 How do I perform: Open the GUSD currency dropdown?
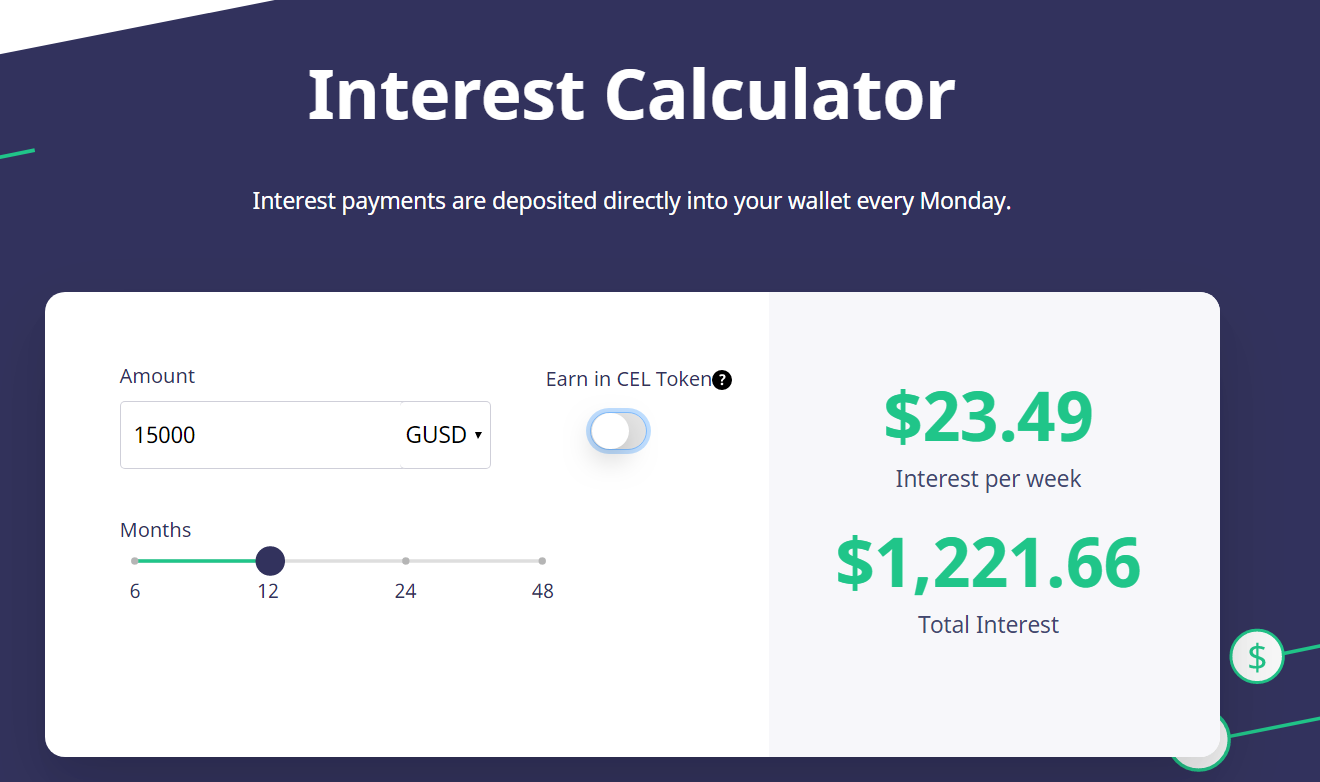[x=445, y=435]
